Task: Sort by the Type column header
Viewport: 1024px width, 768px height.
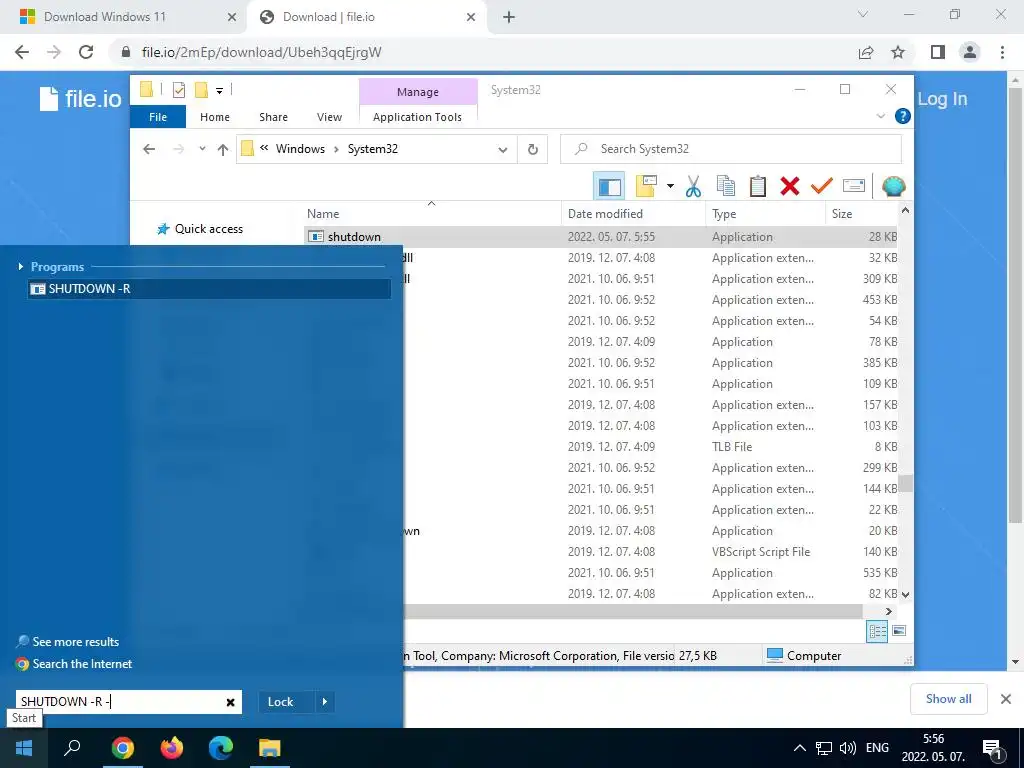Action: point(765,214)
